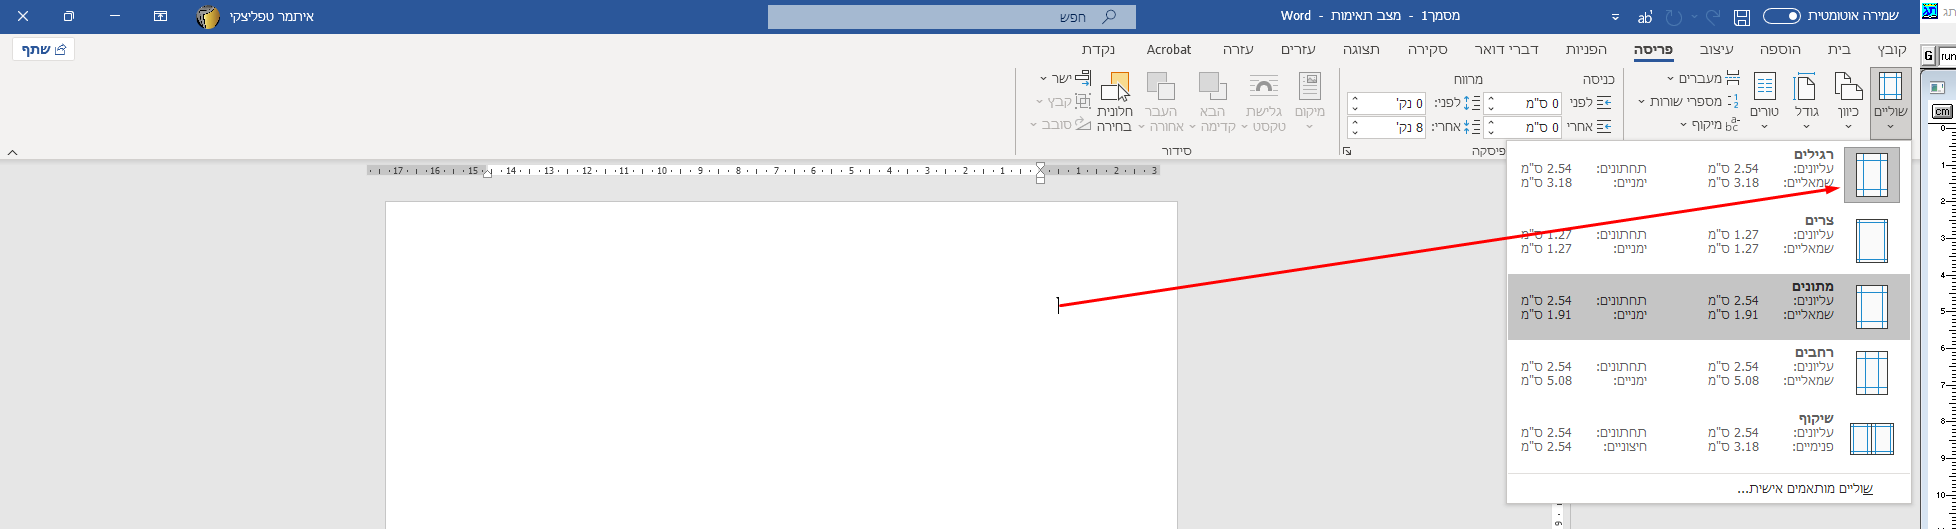Open the Orientation (כיוון) menu

tap(1848, 103)
